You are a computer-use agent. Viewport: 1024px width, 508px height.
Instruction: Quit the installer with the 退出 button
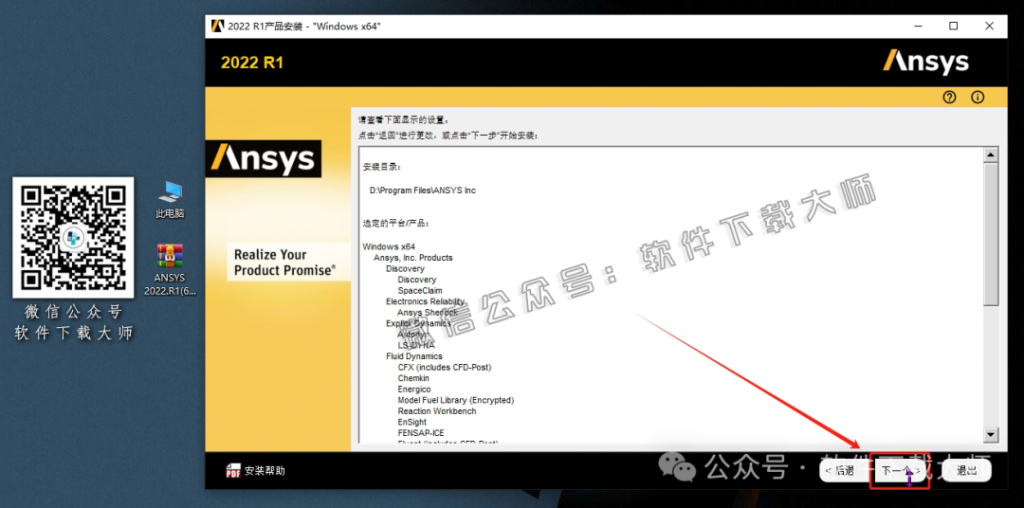point(967,471)
